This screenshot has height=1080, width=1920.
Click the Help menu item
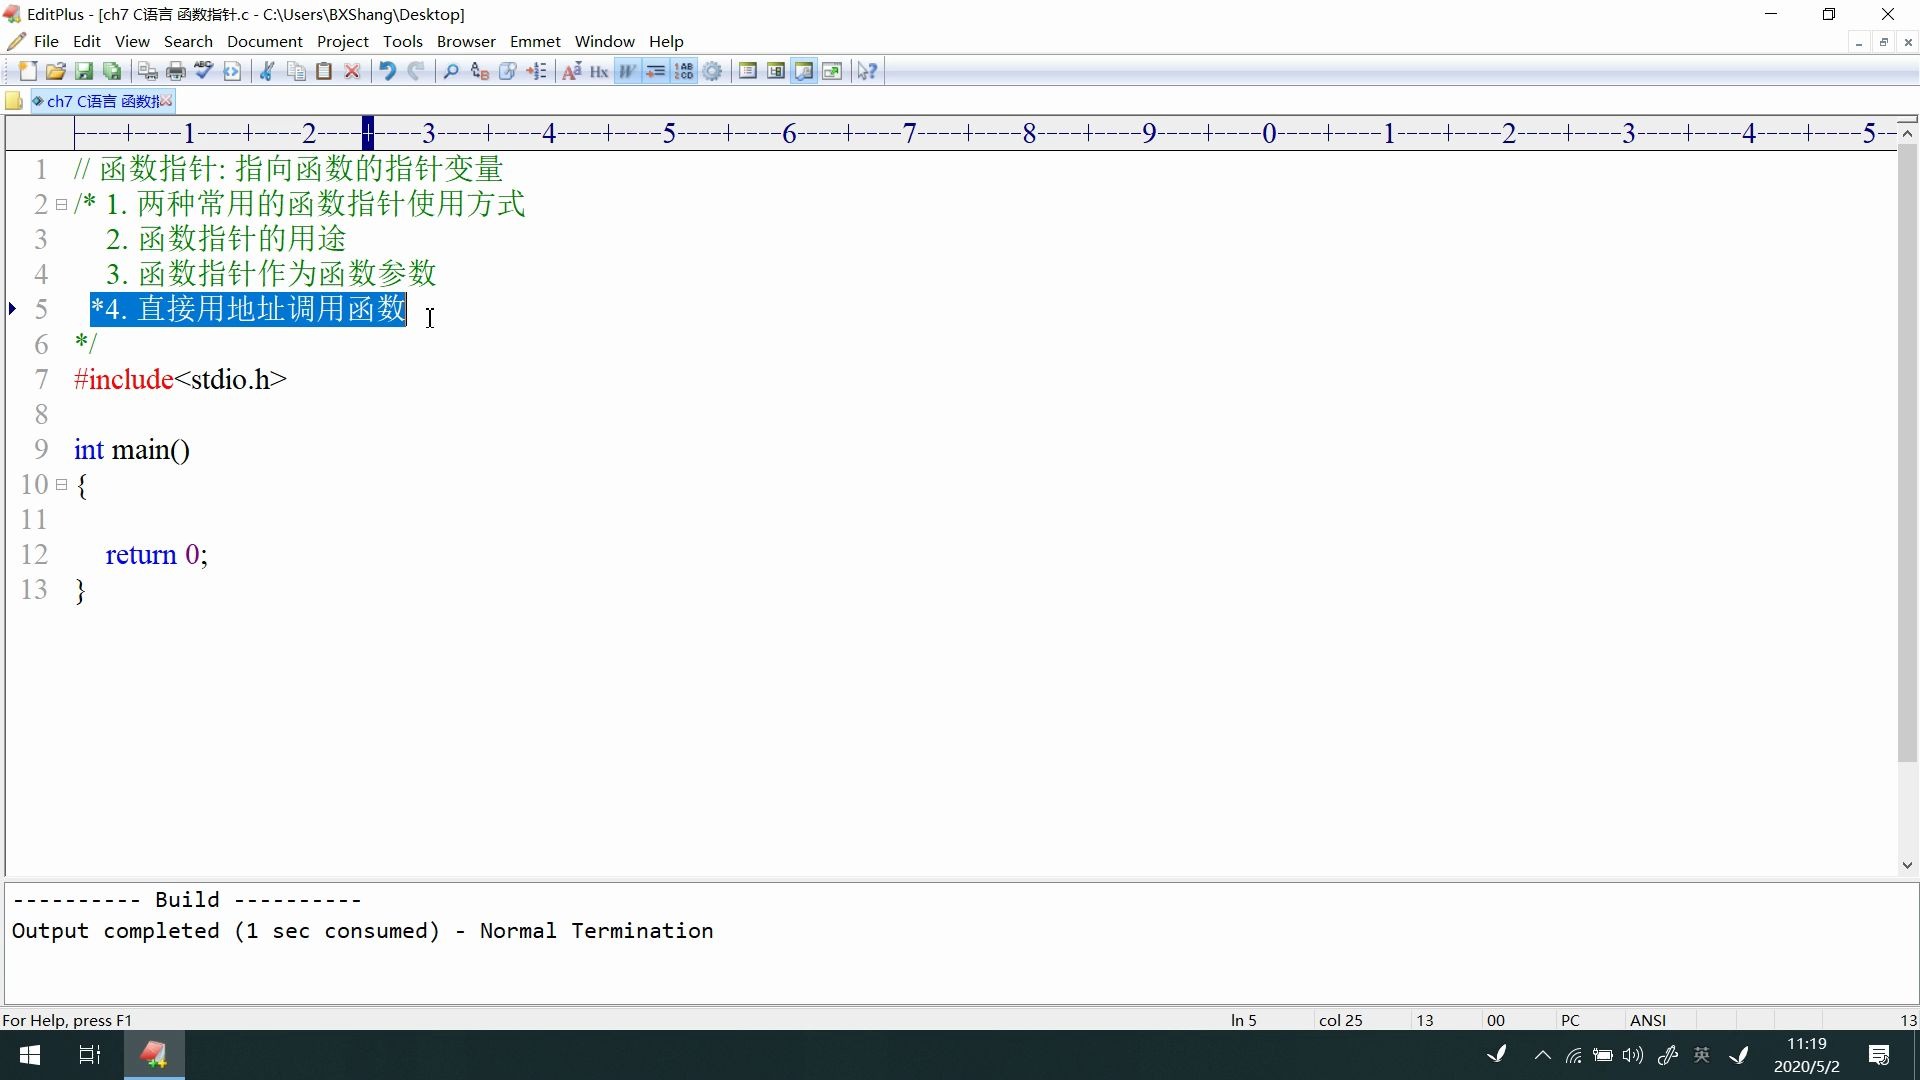pos(665,41)
